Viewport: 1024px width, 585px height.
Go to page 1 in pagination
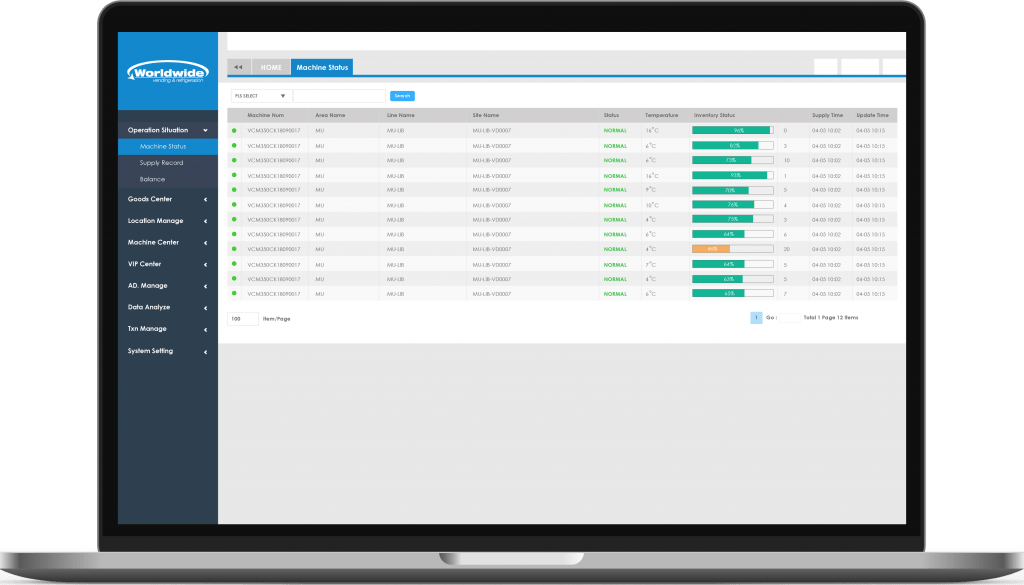pos(756,317)
